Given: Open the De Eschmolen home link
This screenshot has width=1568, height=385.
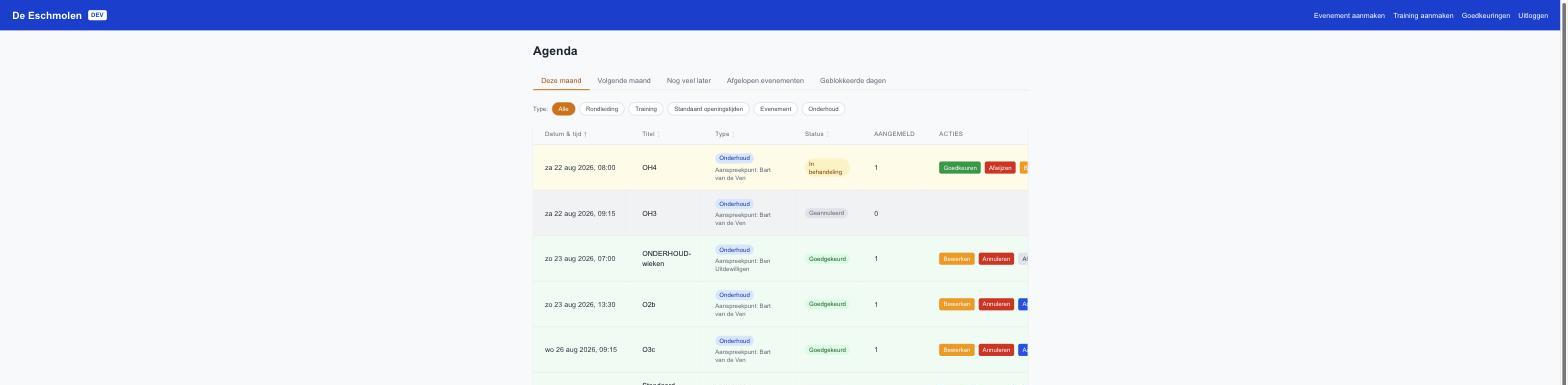Looking at the screenshot, I should 47,15.
